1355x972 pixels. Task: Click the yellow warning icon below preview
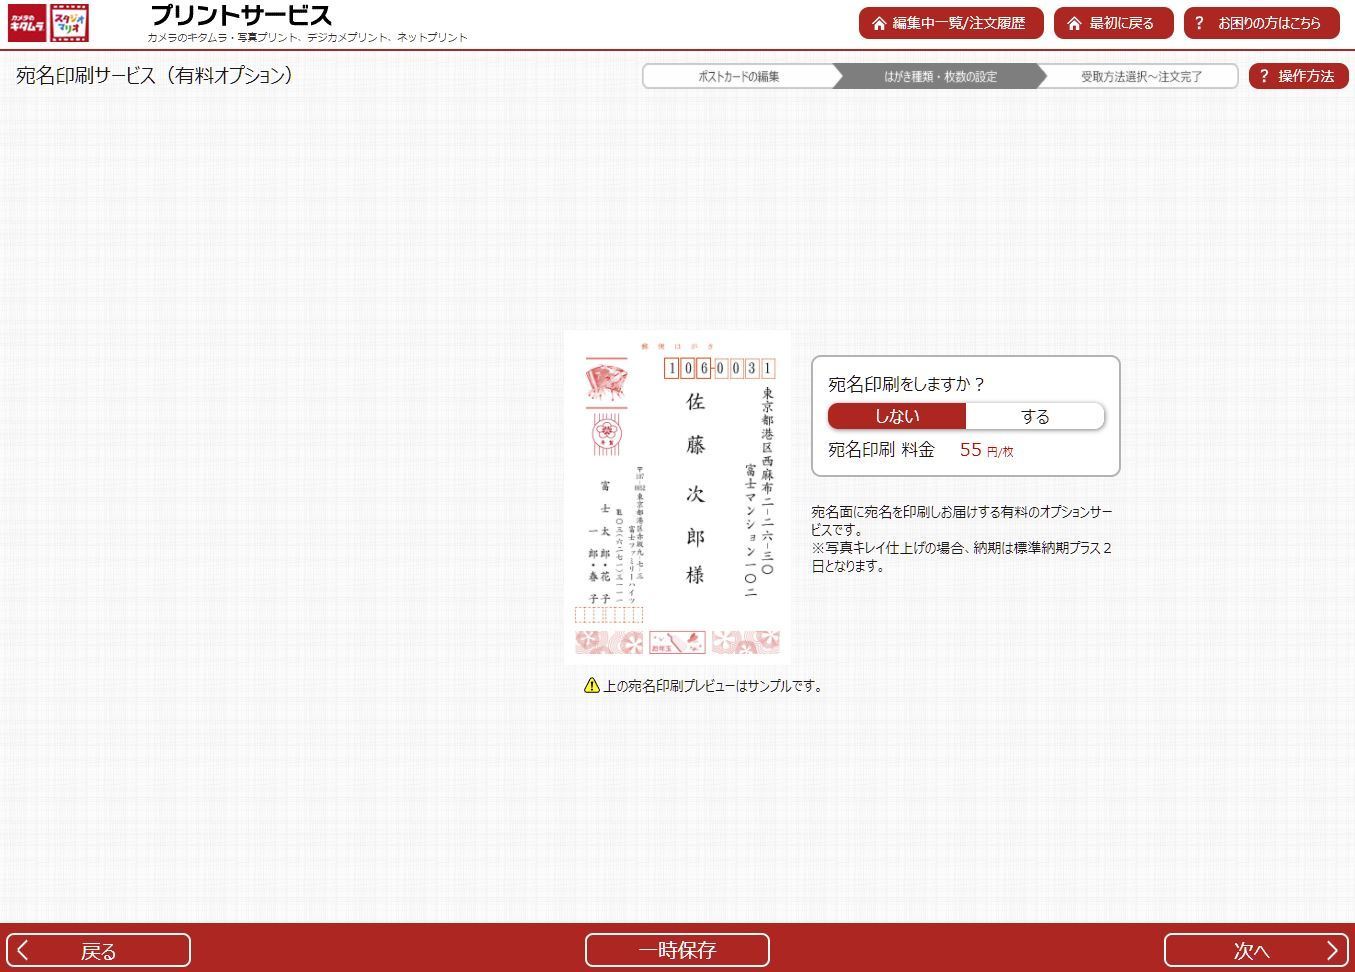click(591, 686)
